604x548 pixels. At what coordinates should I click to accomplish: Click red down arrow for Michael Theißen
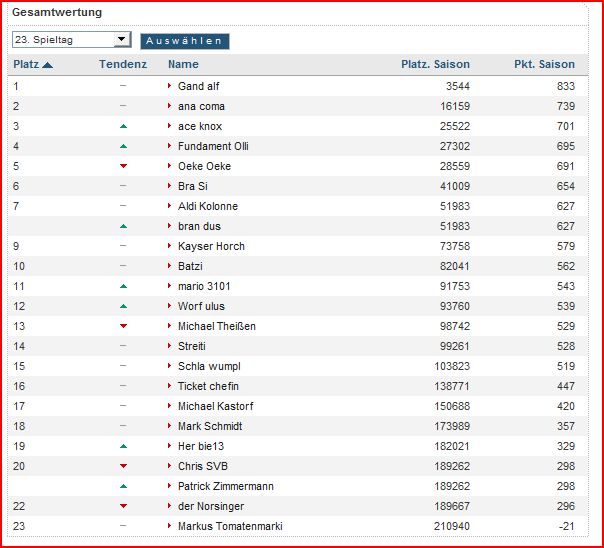(123, 326)
